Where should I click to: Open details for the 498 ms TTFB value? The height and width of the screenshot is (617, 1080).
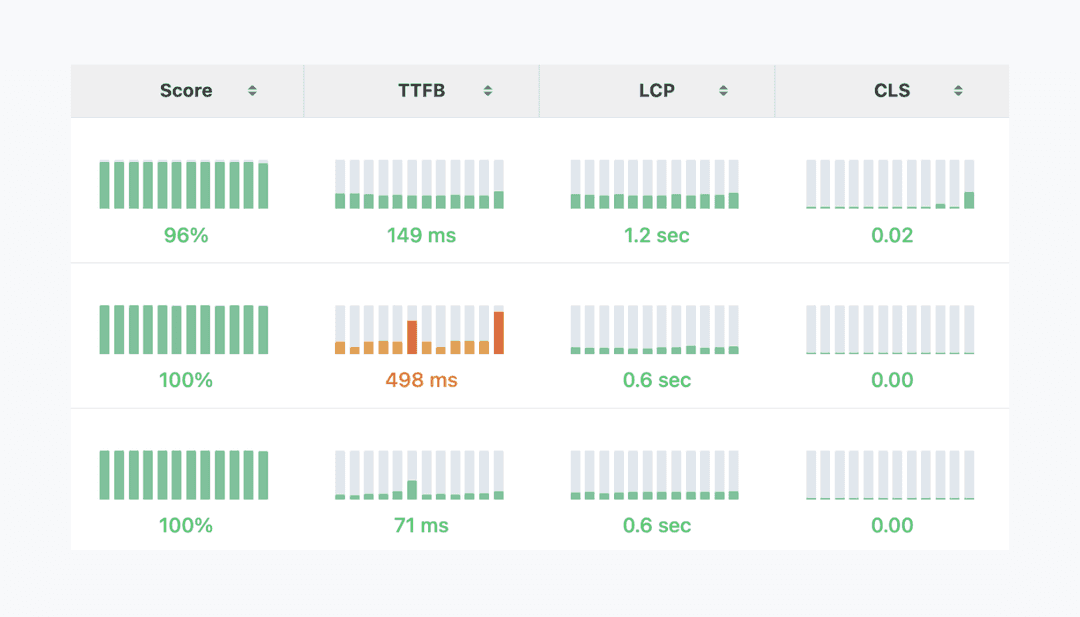coord(420,380)
